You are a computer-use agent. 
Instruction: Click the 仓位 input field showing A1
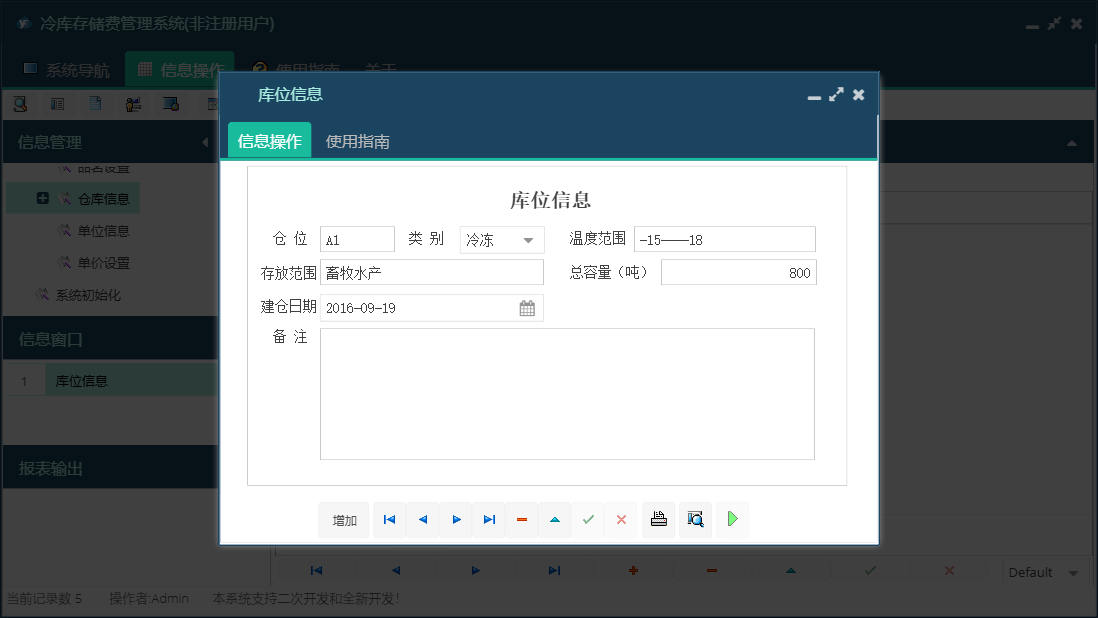357,239
